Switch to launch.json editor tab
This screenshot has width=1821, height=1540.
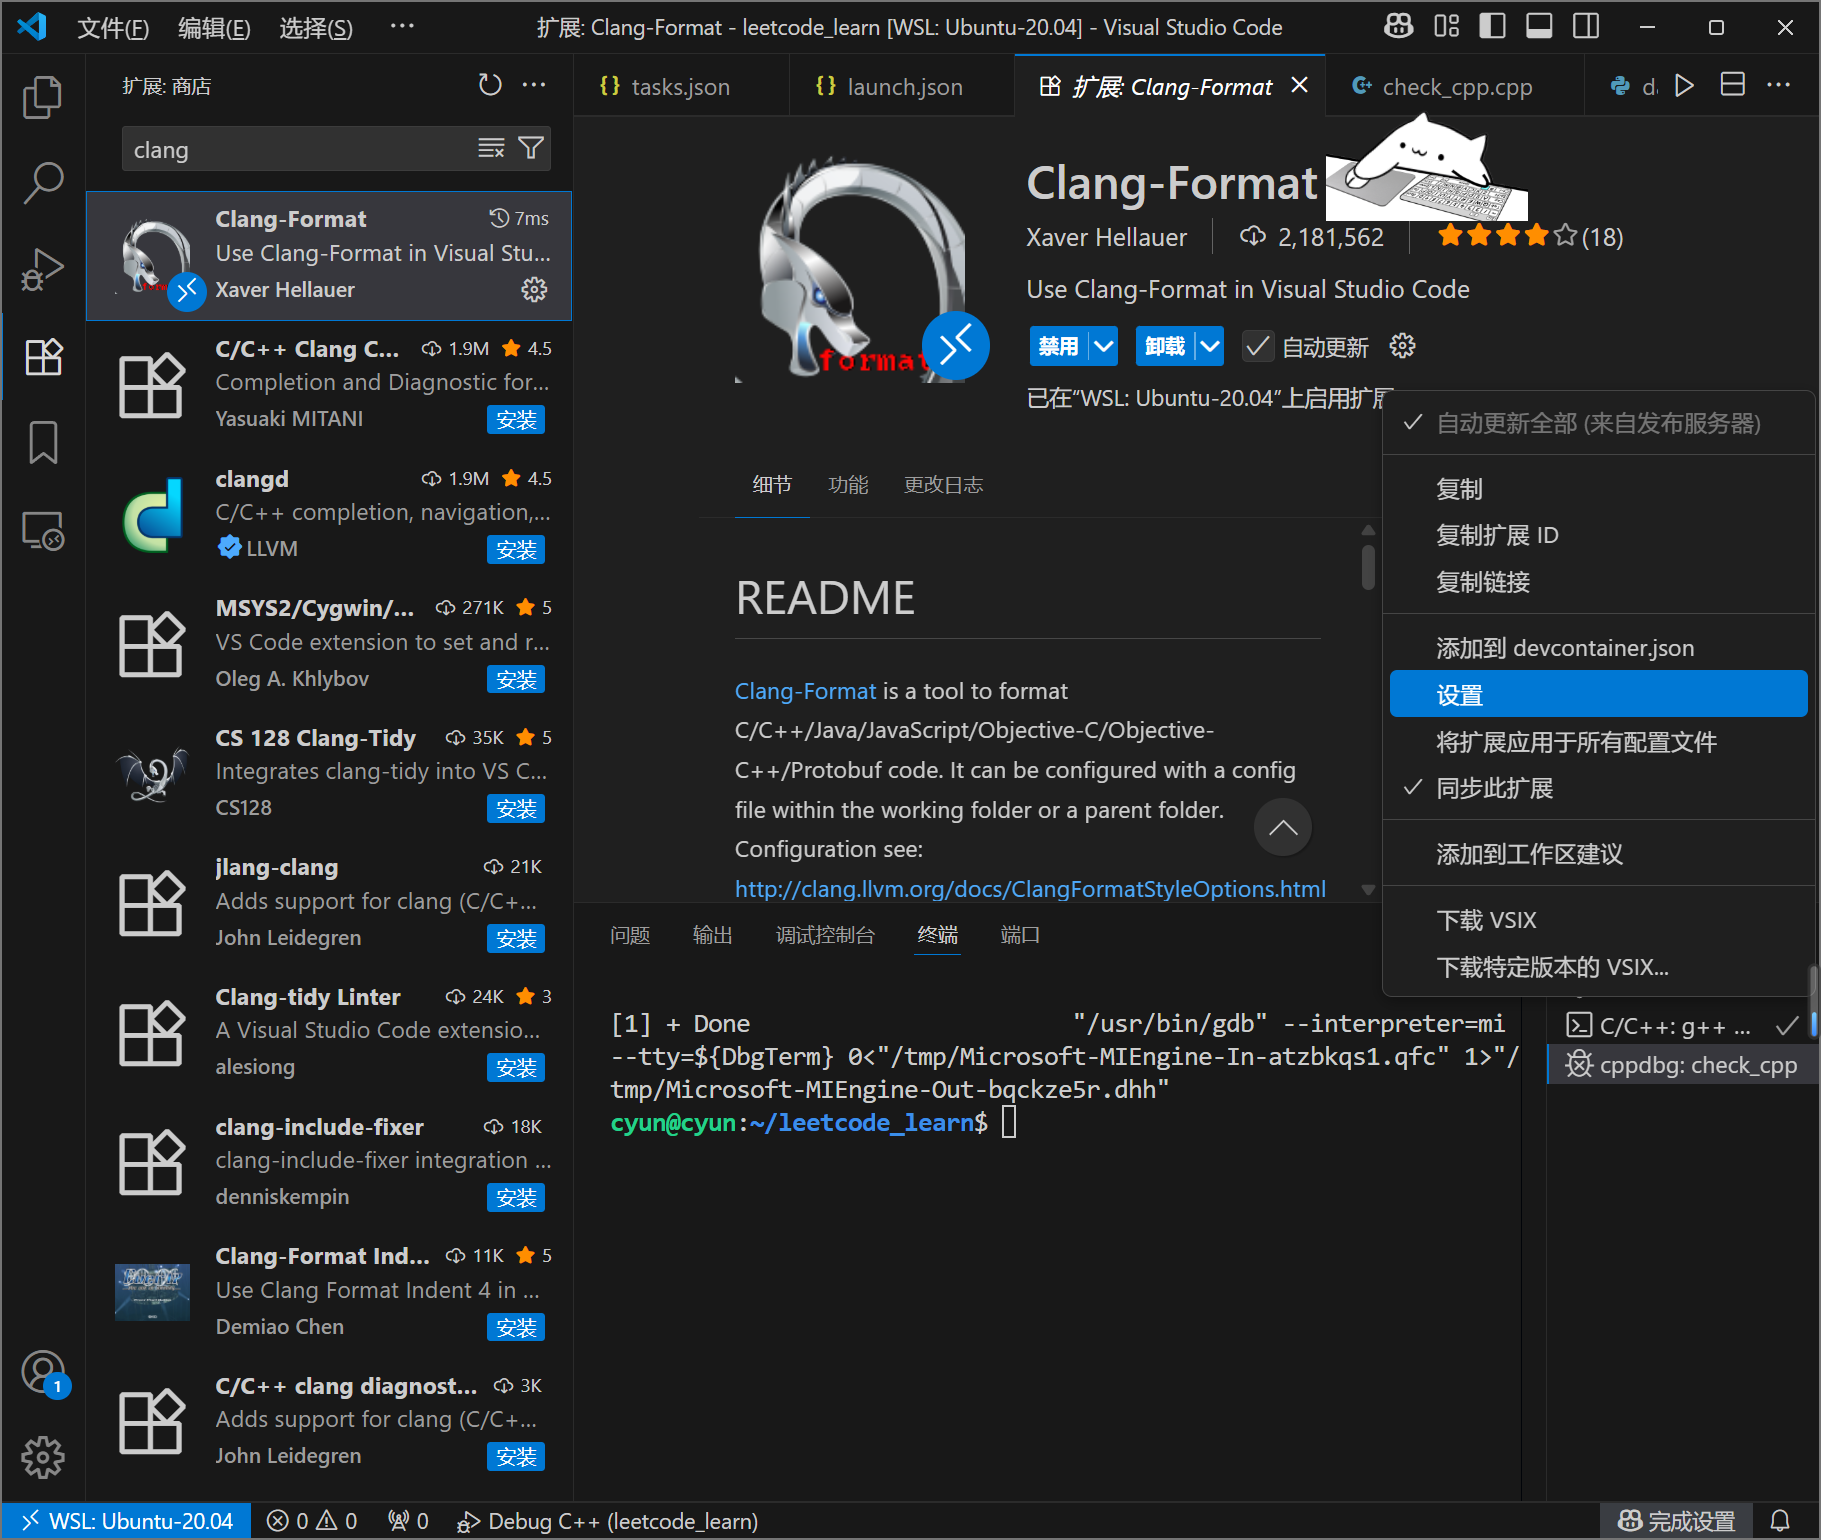pos(904,87)
